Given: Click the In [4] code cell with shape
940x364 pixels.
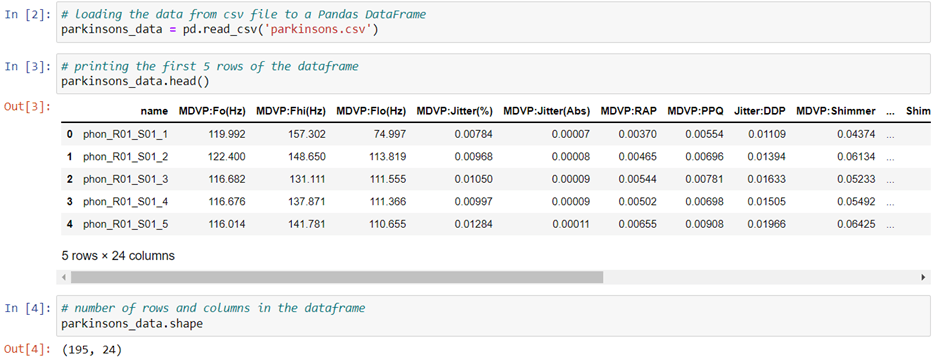Looking at the screenshot, I should (x=493, y=316).
